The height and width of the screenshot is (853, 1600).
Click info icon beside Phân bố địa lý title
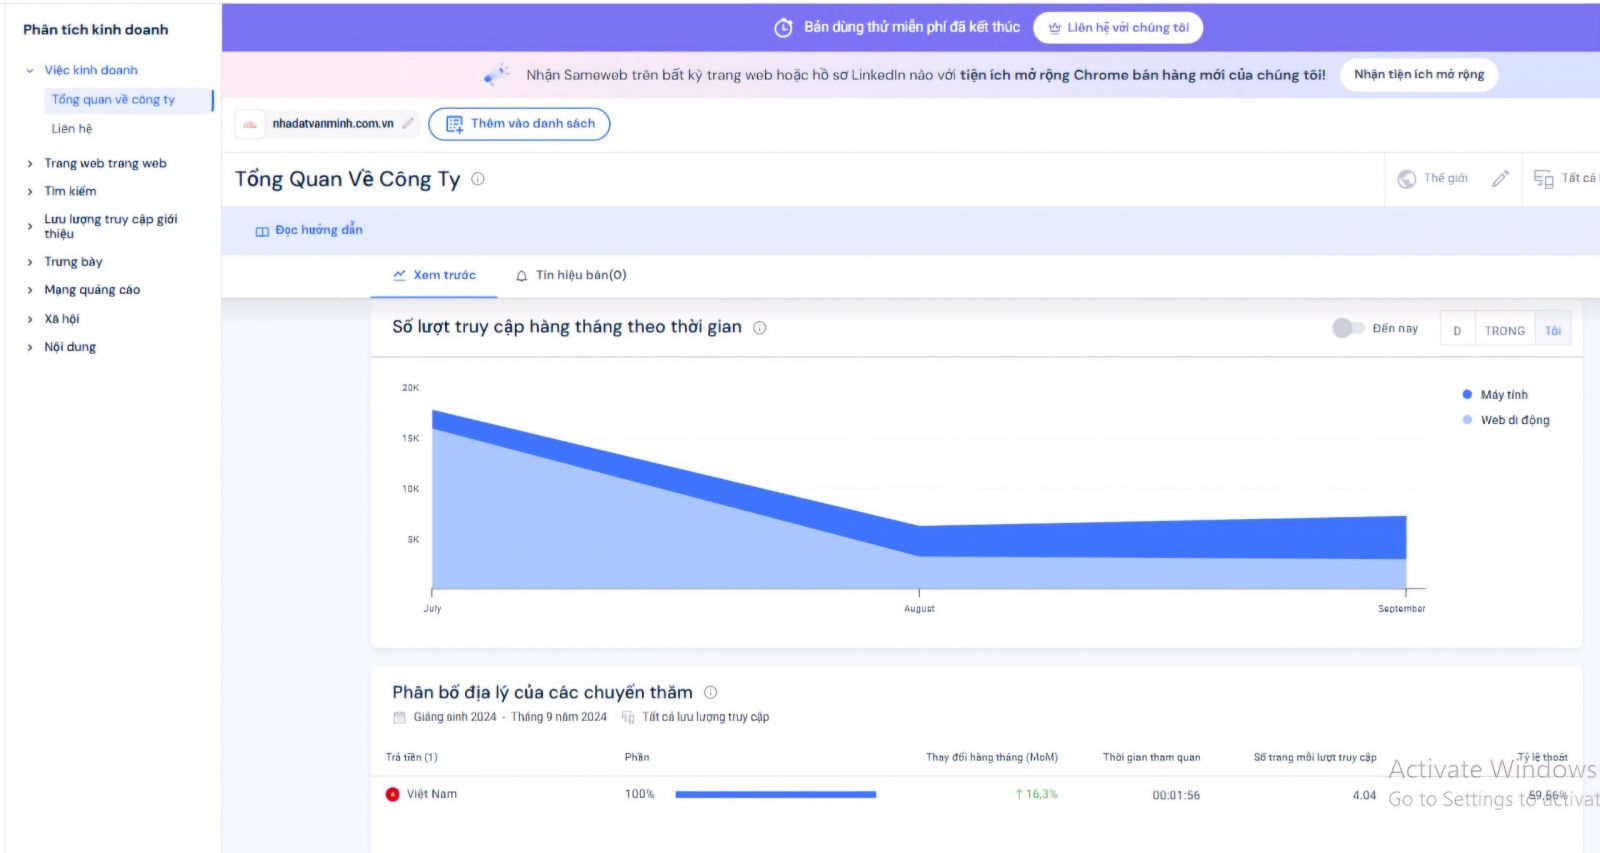(x=711, y=692)
